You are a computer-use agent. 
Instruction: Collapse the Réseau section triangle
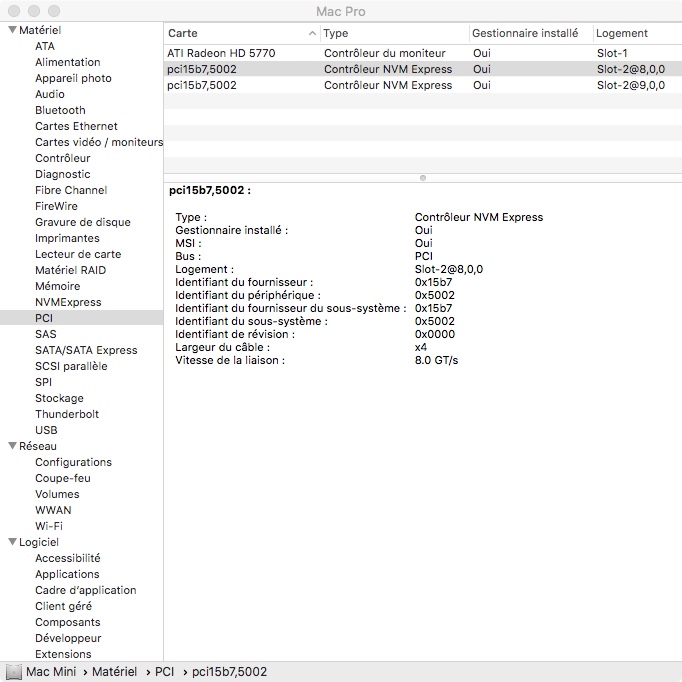(x=12, y=446)
